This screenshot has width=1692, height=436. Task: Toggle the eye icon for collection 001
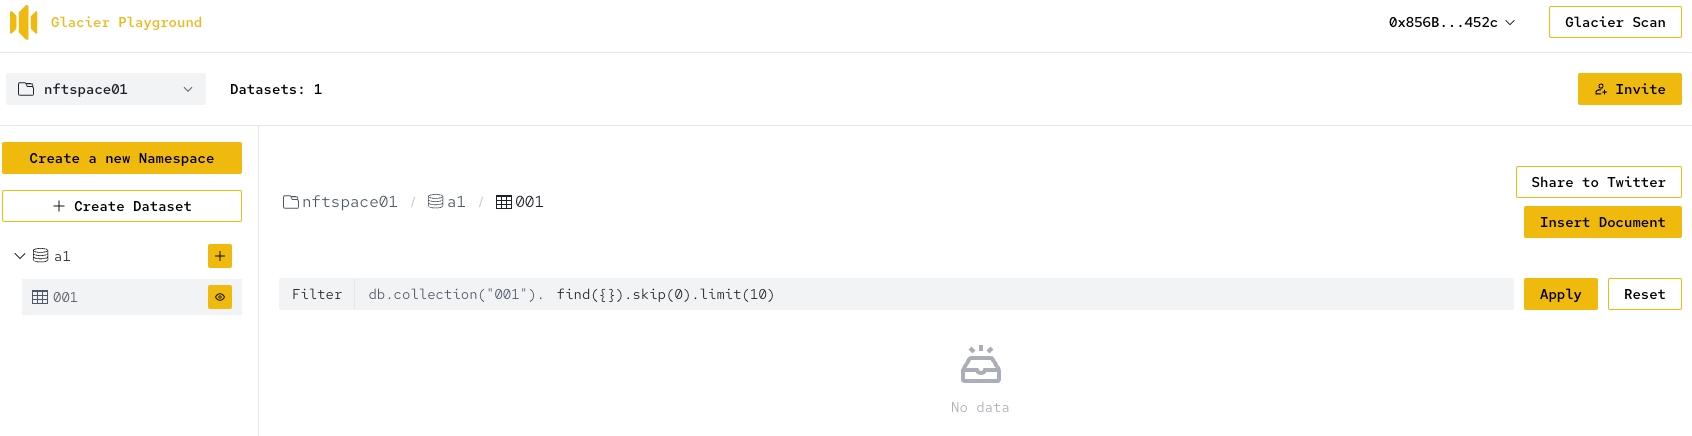coord(220,297)
